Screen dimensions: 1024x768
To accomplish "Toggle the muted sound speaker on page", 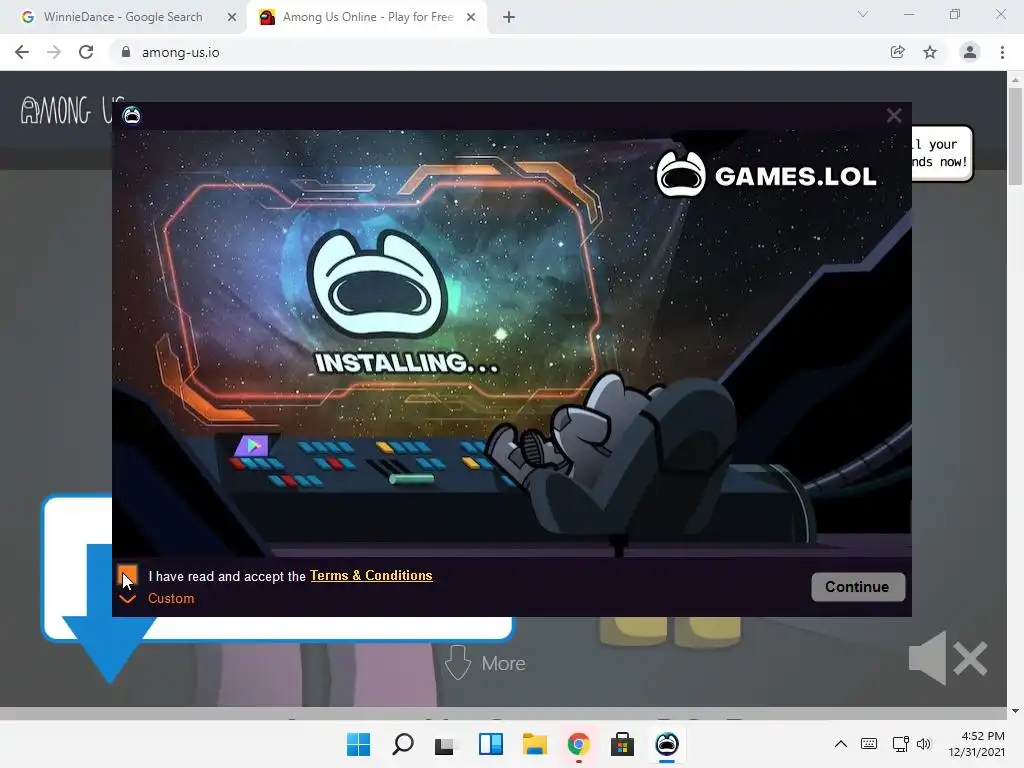I will [948, 658].
